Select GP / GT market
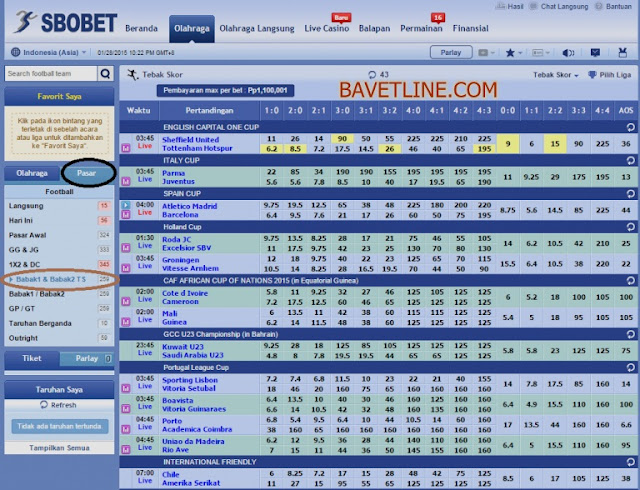The width and height of the screenshot is (640, 490). [x=59, y=309]
